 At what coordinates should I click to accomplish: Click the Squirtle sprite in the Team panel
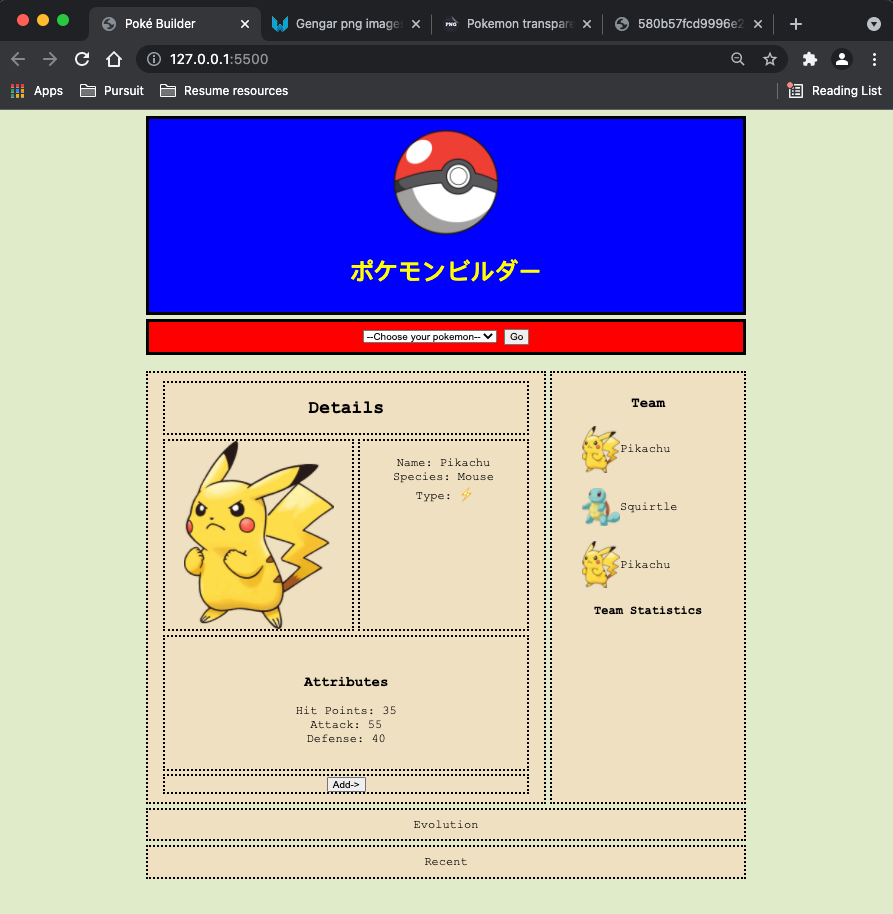[x=600, y=507]
